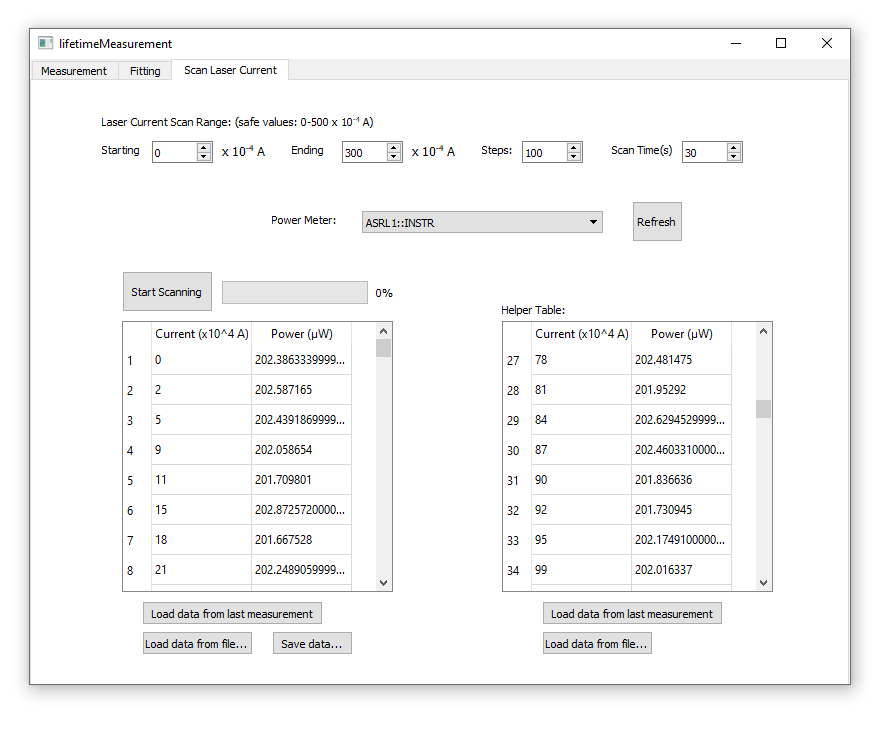Click the scan progress bar

[294, 292]
